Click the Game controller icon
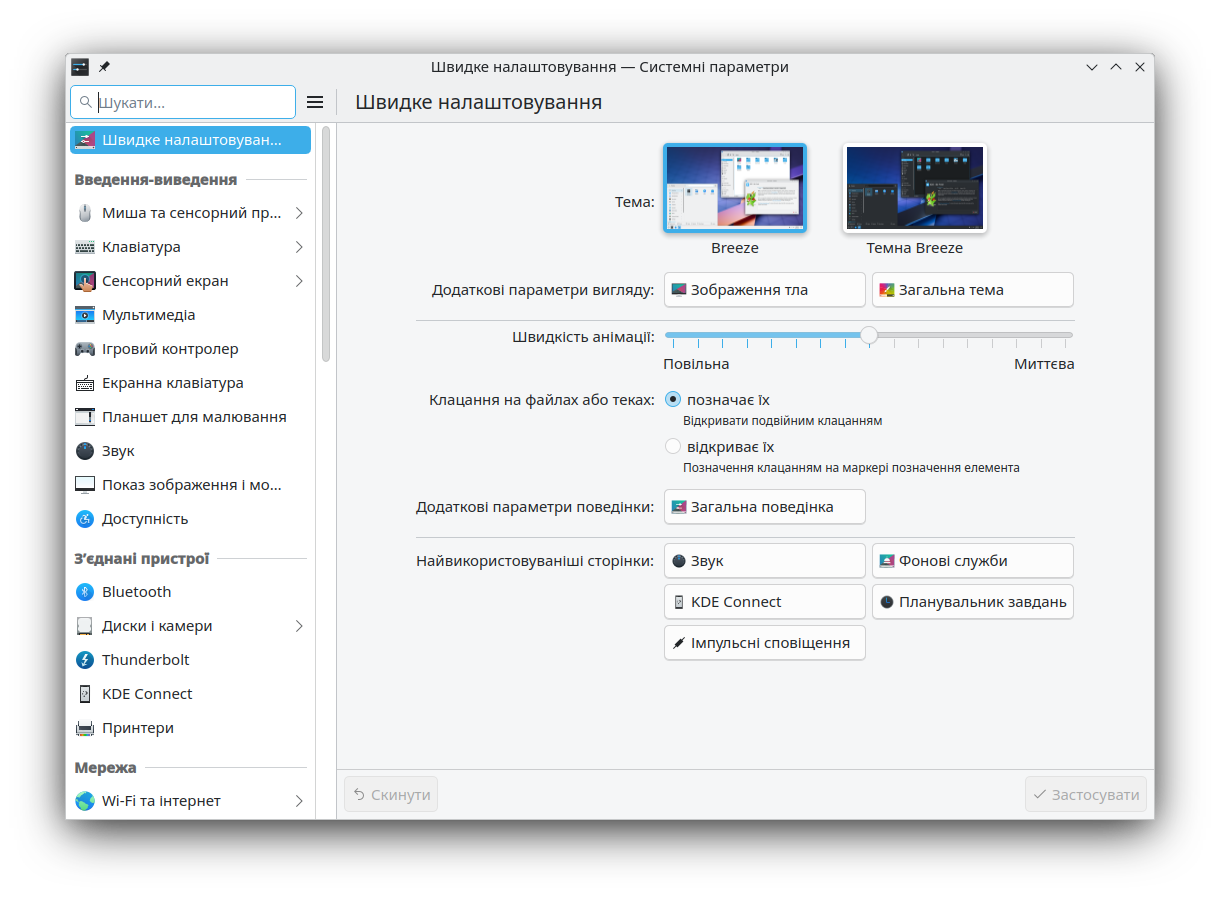The width and height of the screenshot is (1220, 897). (85, 349)
